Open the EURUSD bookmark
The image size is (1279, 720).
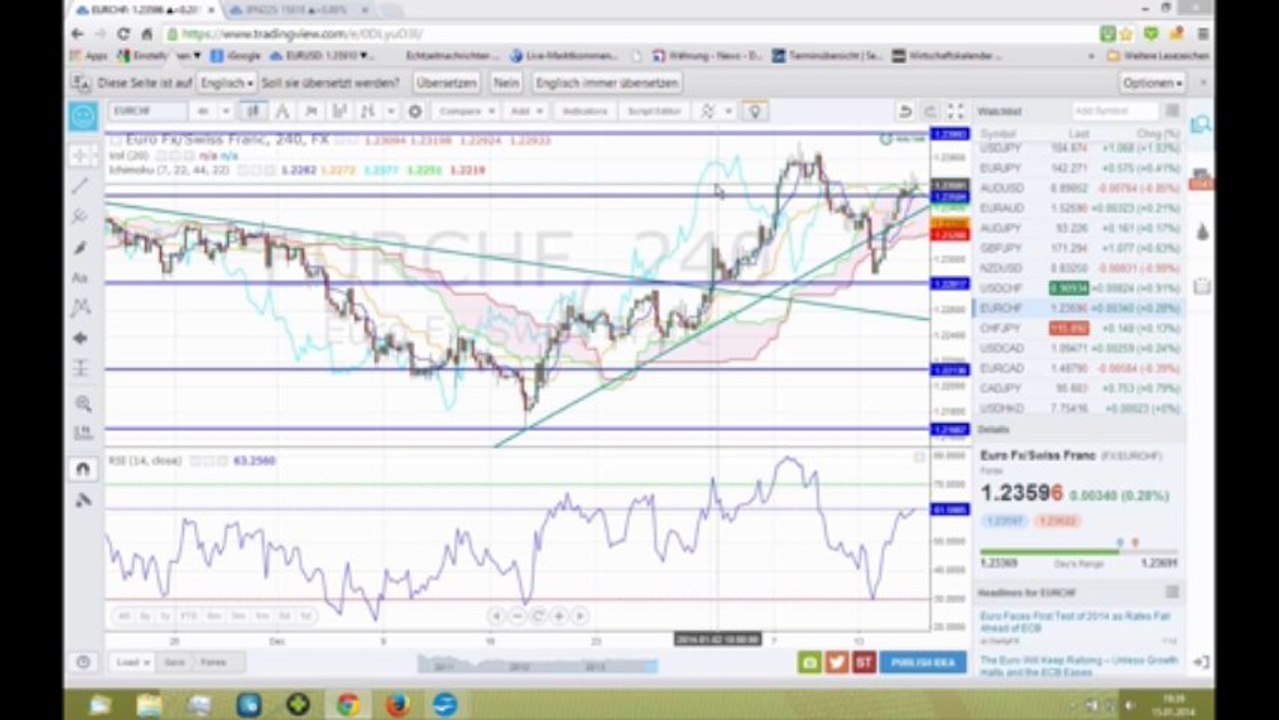click(321, 56)
